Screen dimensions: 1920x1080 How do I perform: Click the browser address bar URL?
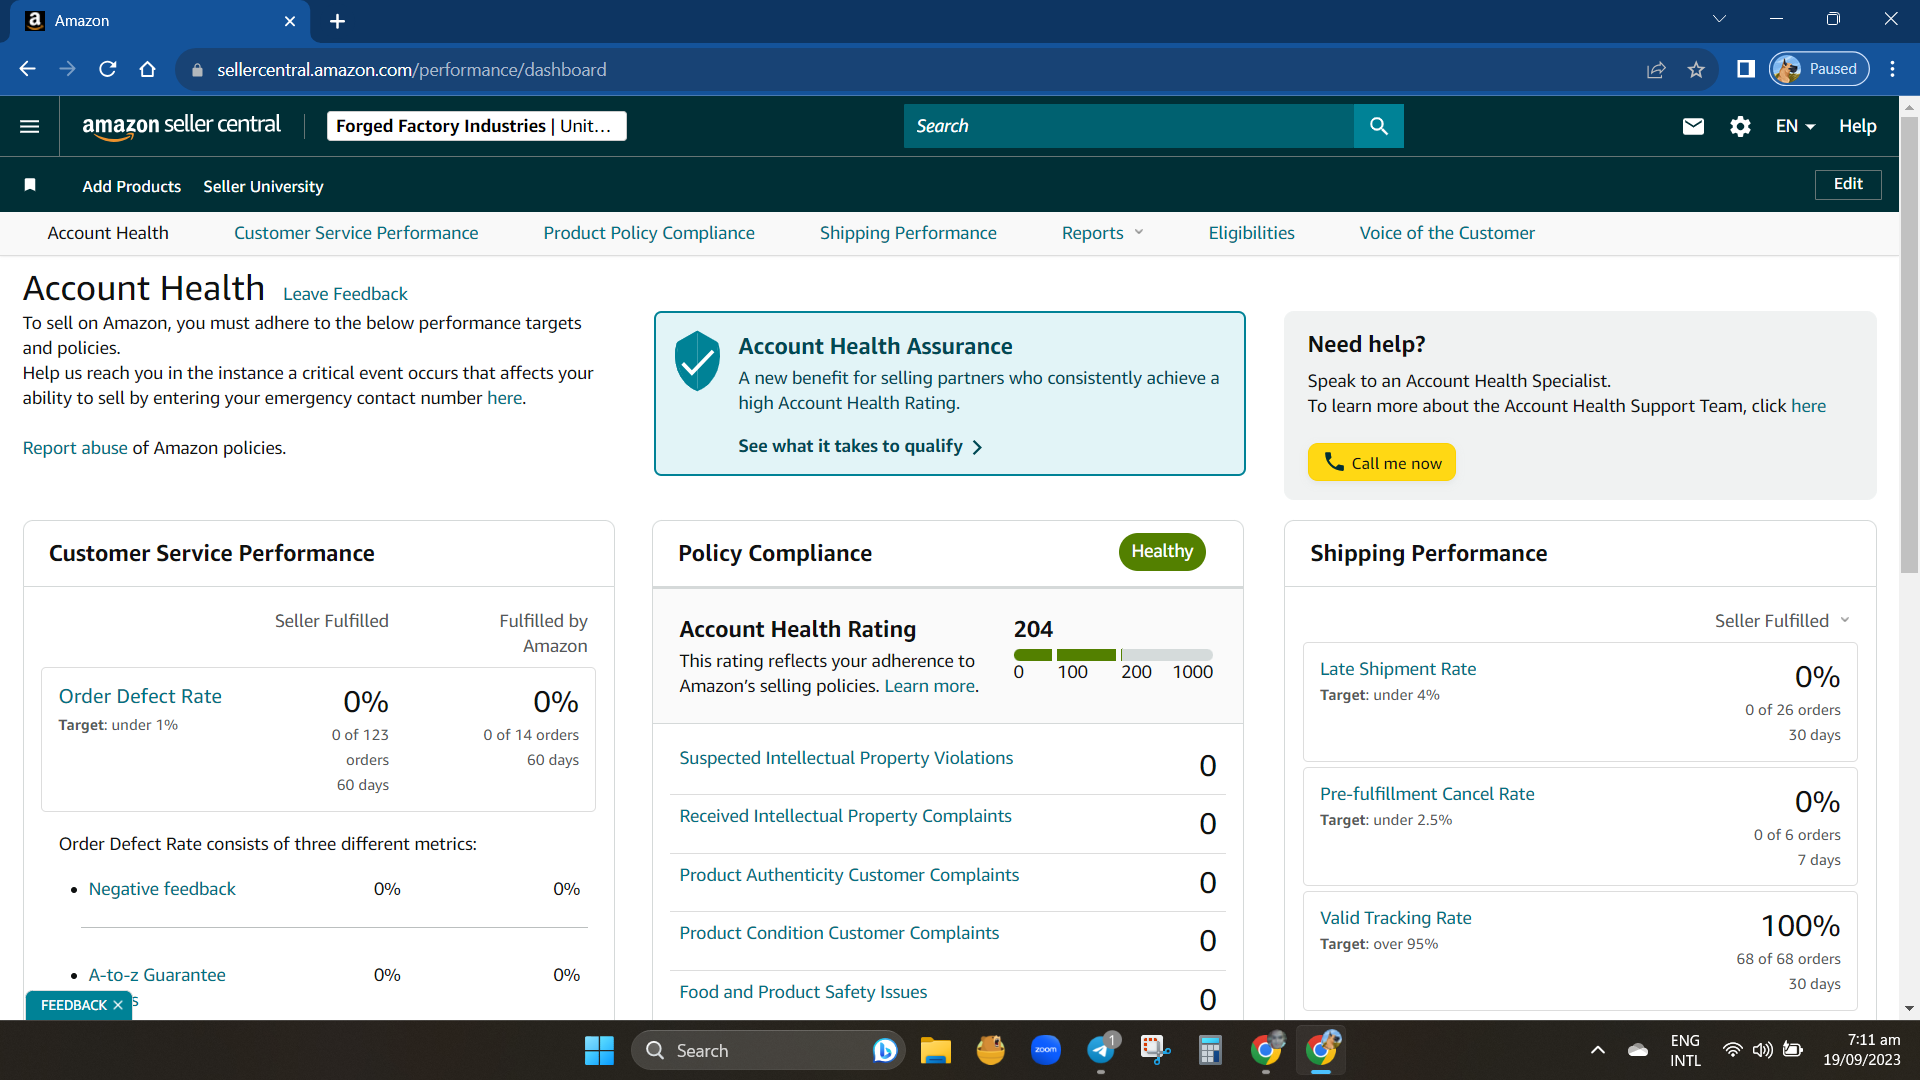tap(412, 70)
